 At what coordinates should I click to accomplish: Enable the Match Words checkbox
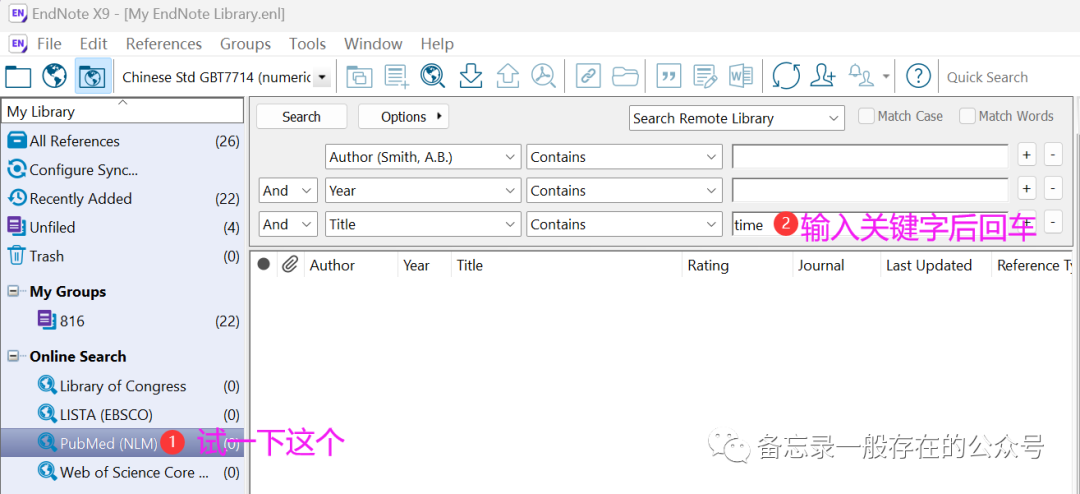[968, 116]
